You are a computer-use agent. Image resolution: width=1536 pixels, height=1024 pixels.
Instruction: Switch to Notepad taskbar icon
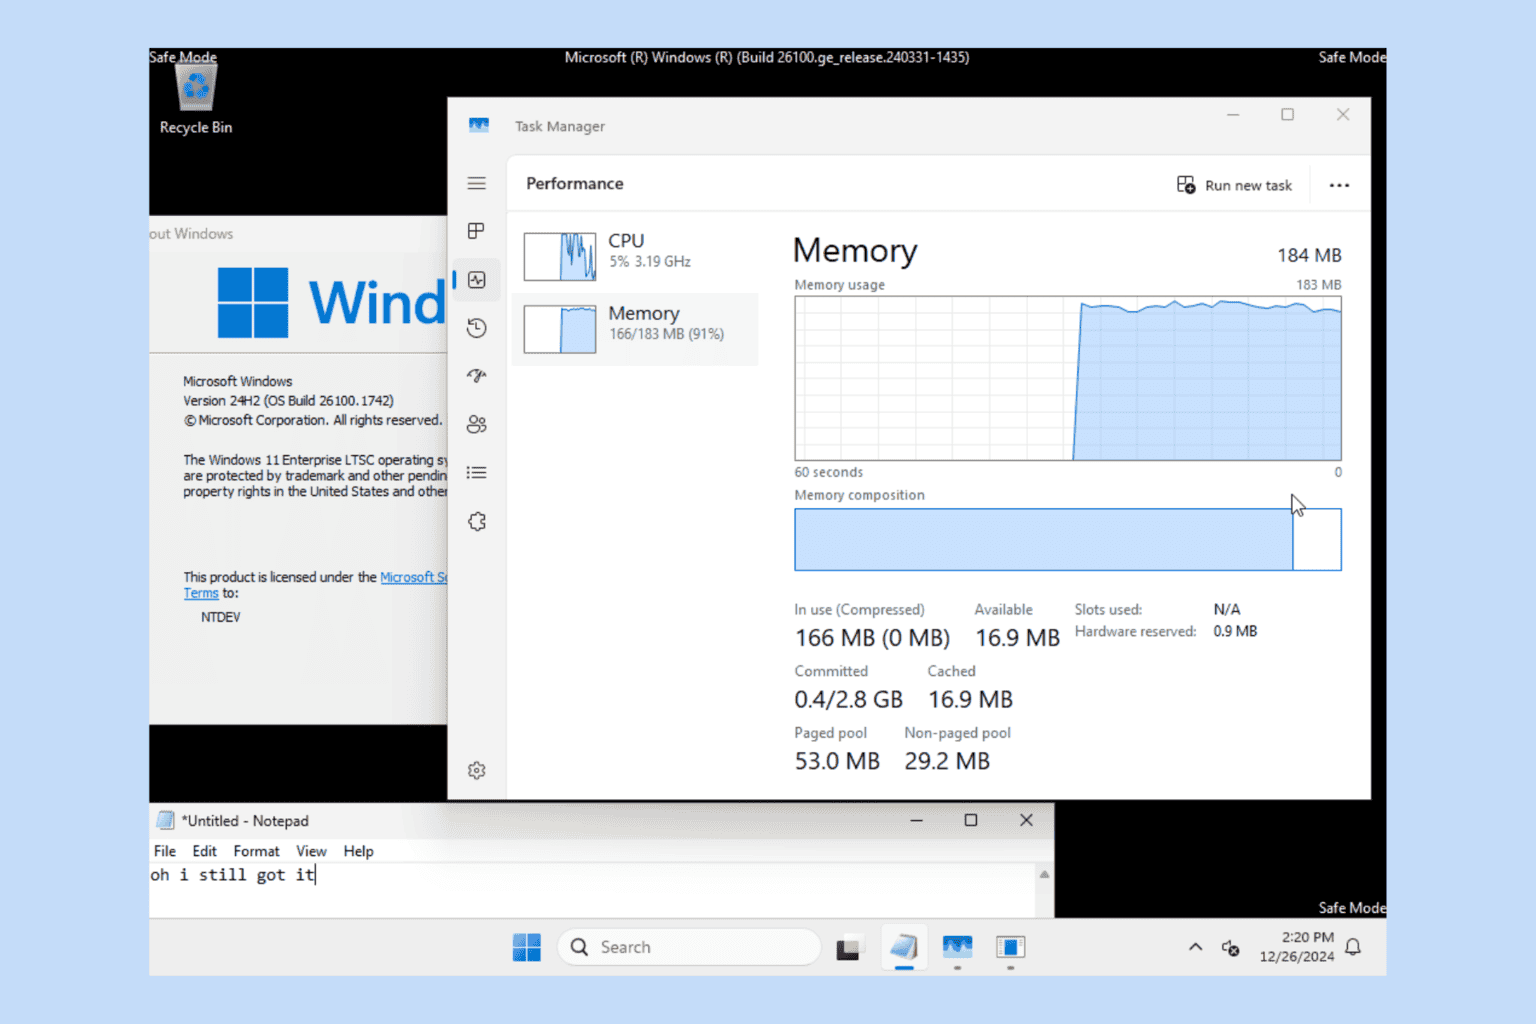(903, 947)
